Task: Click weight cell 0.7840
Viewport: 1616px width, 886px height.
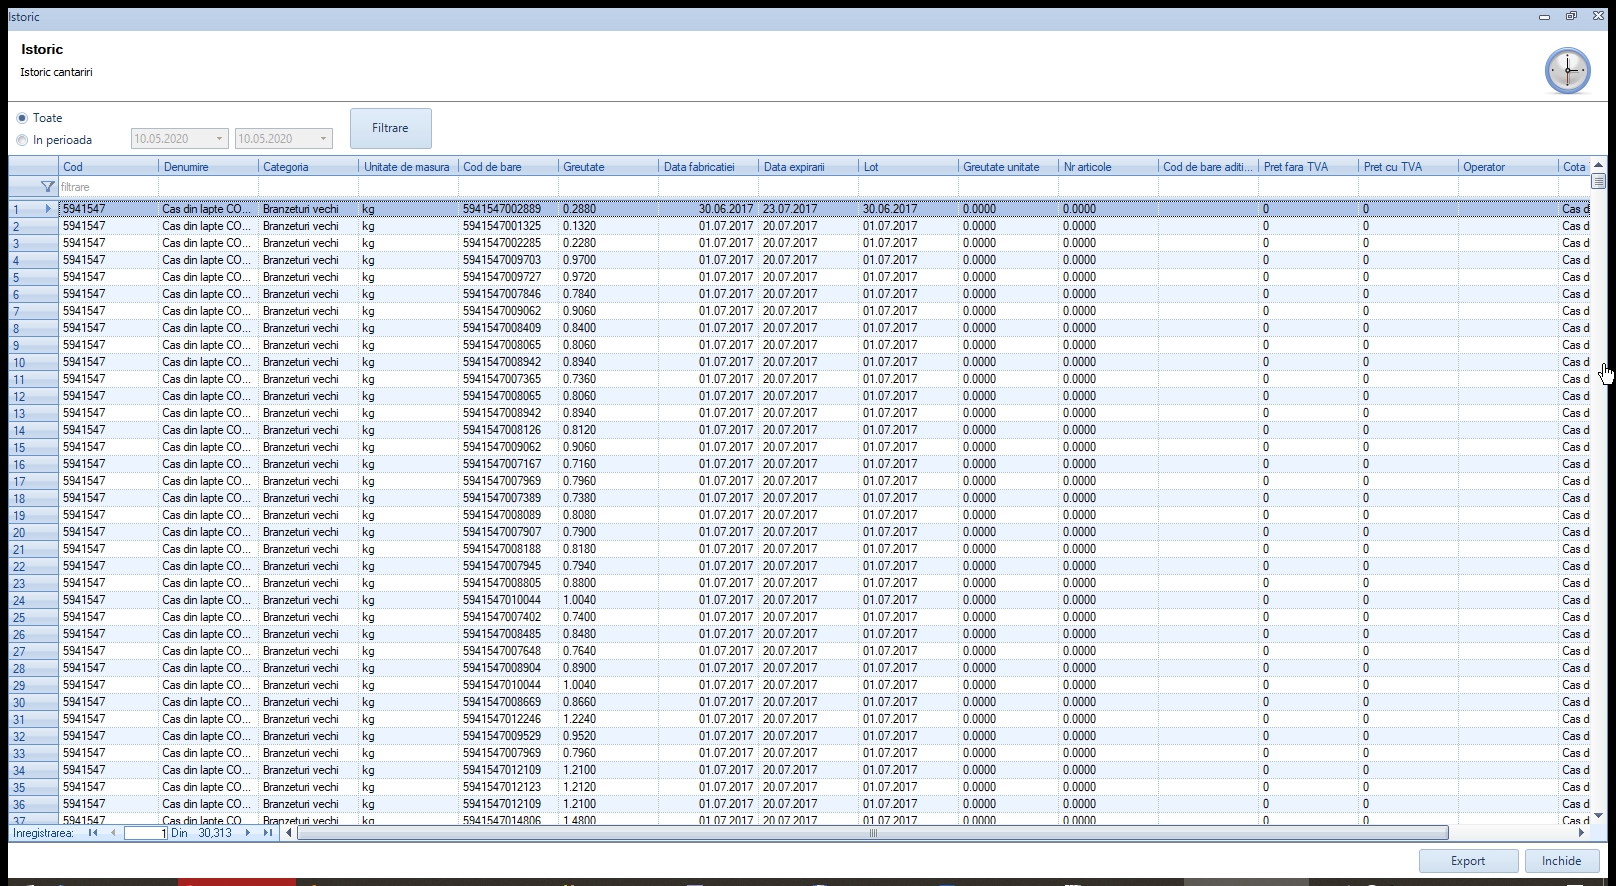Action: point(608,294)
